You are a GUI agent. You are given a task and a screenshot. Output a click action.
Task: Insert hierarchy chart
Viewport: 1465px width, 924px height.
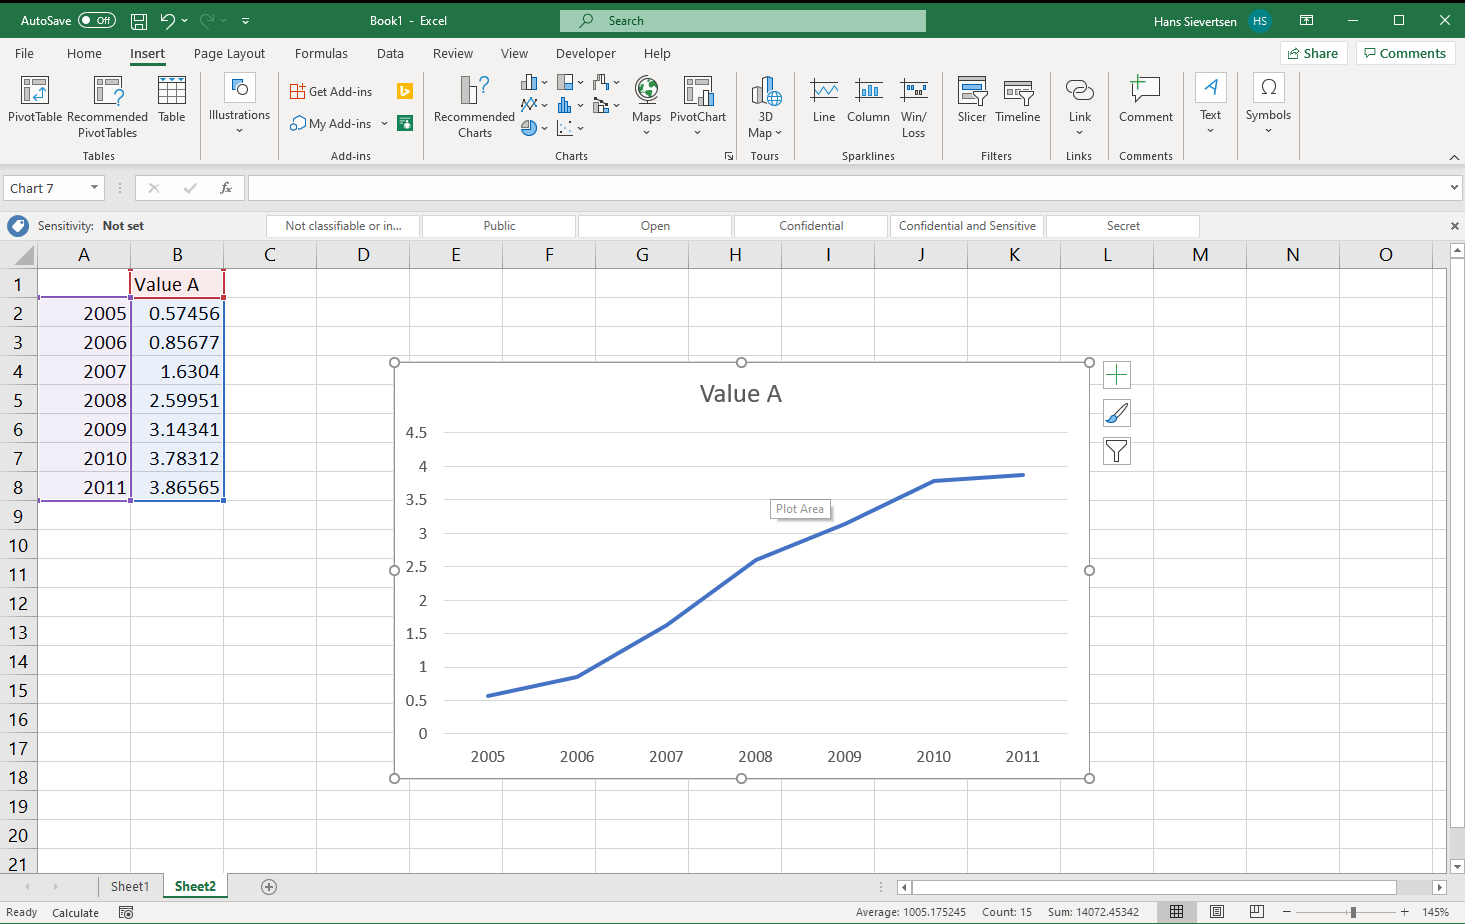(570, 82)
